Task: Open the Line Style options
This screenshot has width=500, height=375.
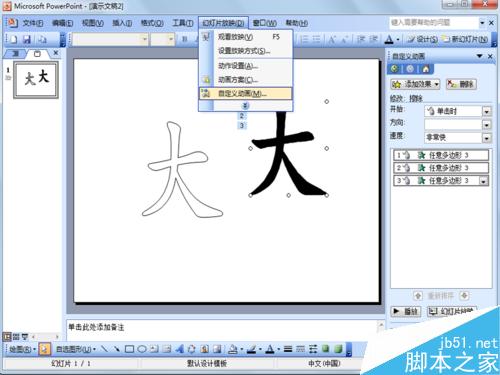Action: point(288,349)
